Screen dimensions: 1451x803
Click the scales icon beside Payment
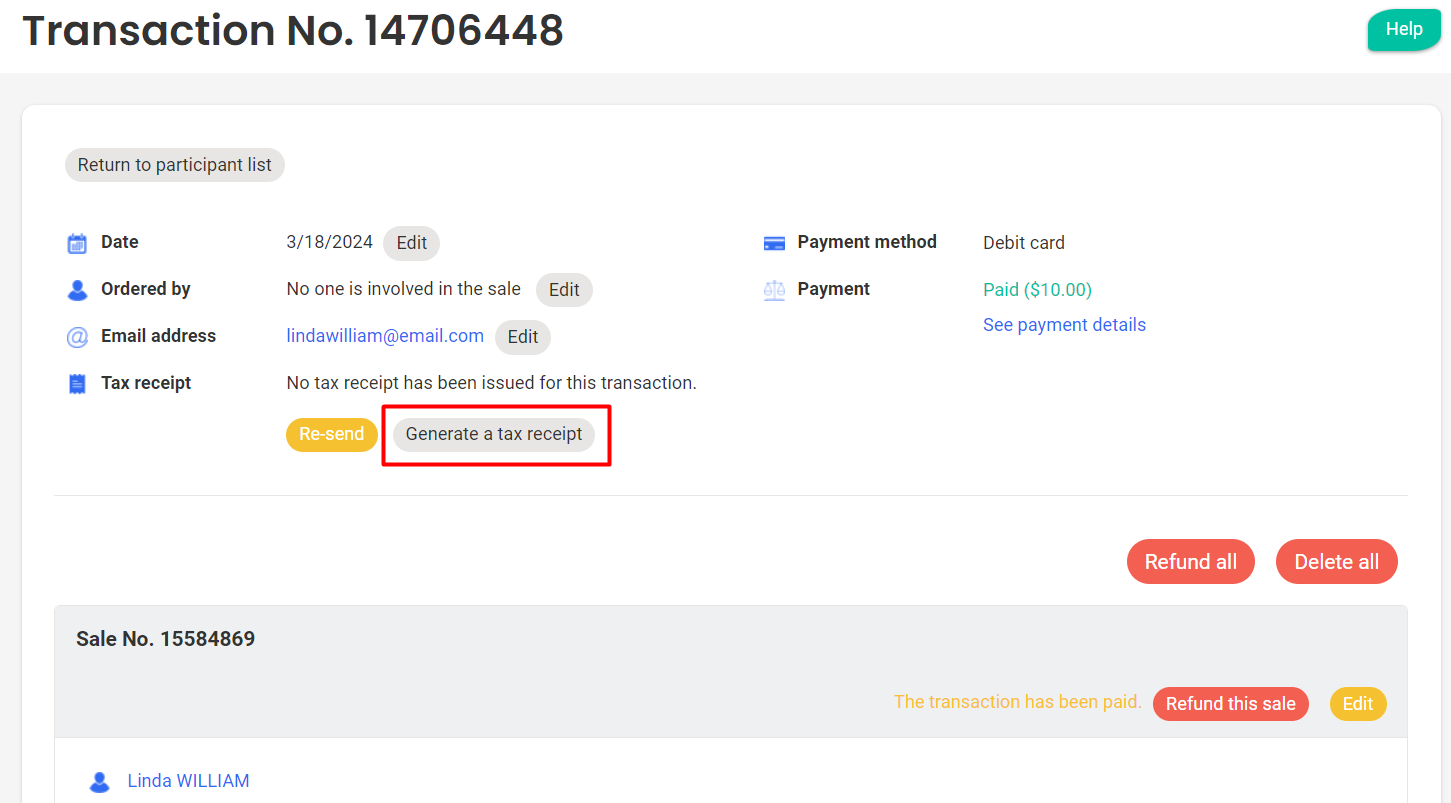coord(773,290)
